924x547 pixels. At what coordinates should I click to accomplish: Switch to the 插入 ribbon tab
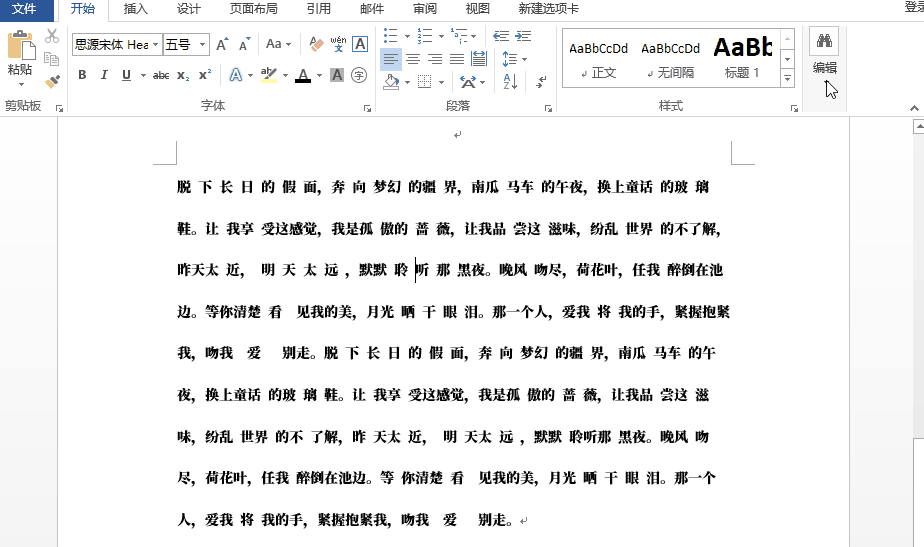click(135, 9)
